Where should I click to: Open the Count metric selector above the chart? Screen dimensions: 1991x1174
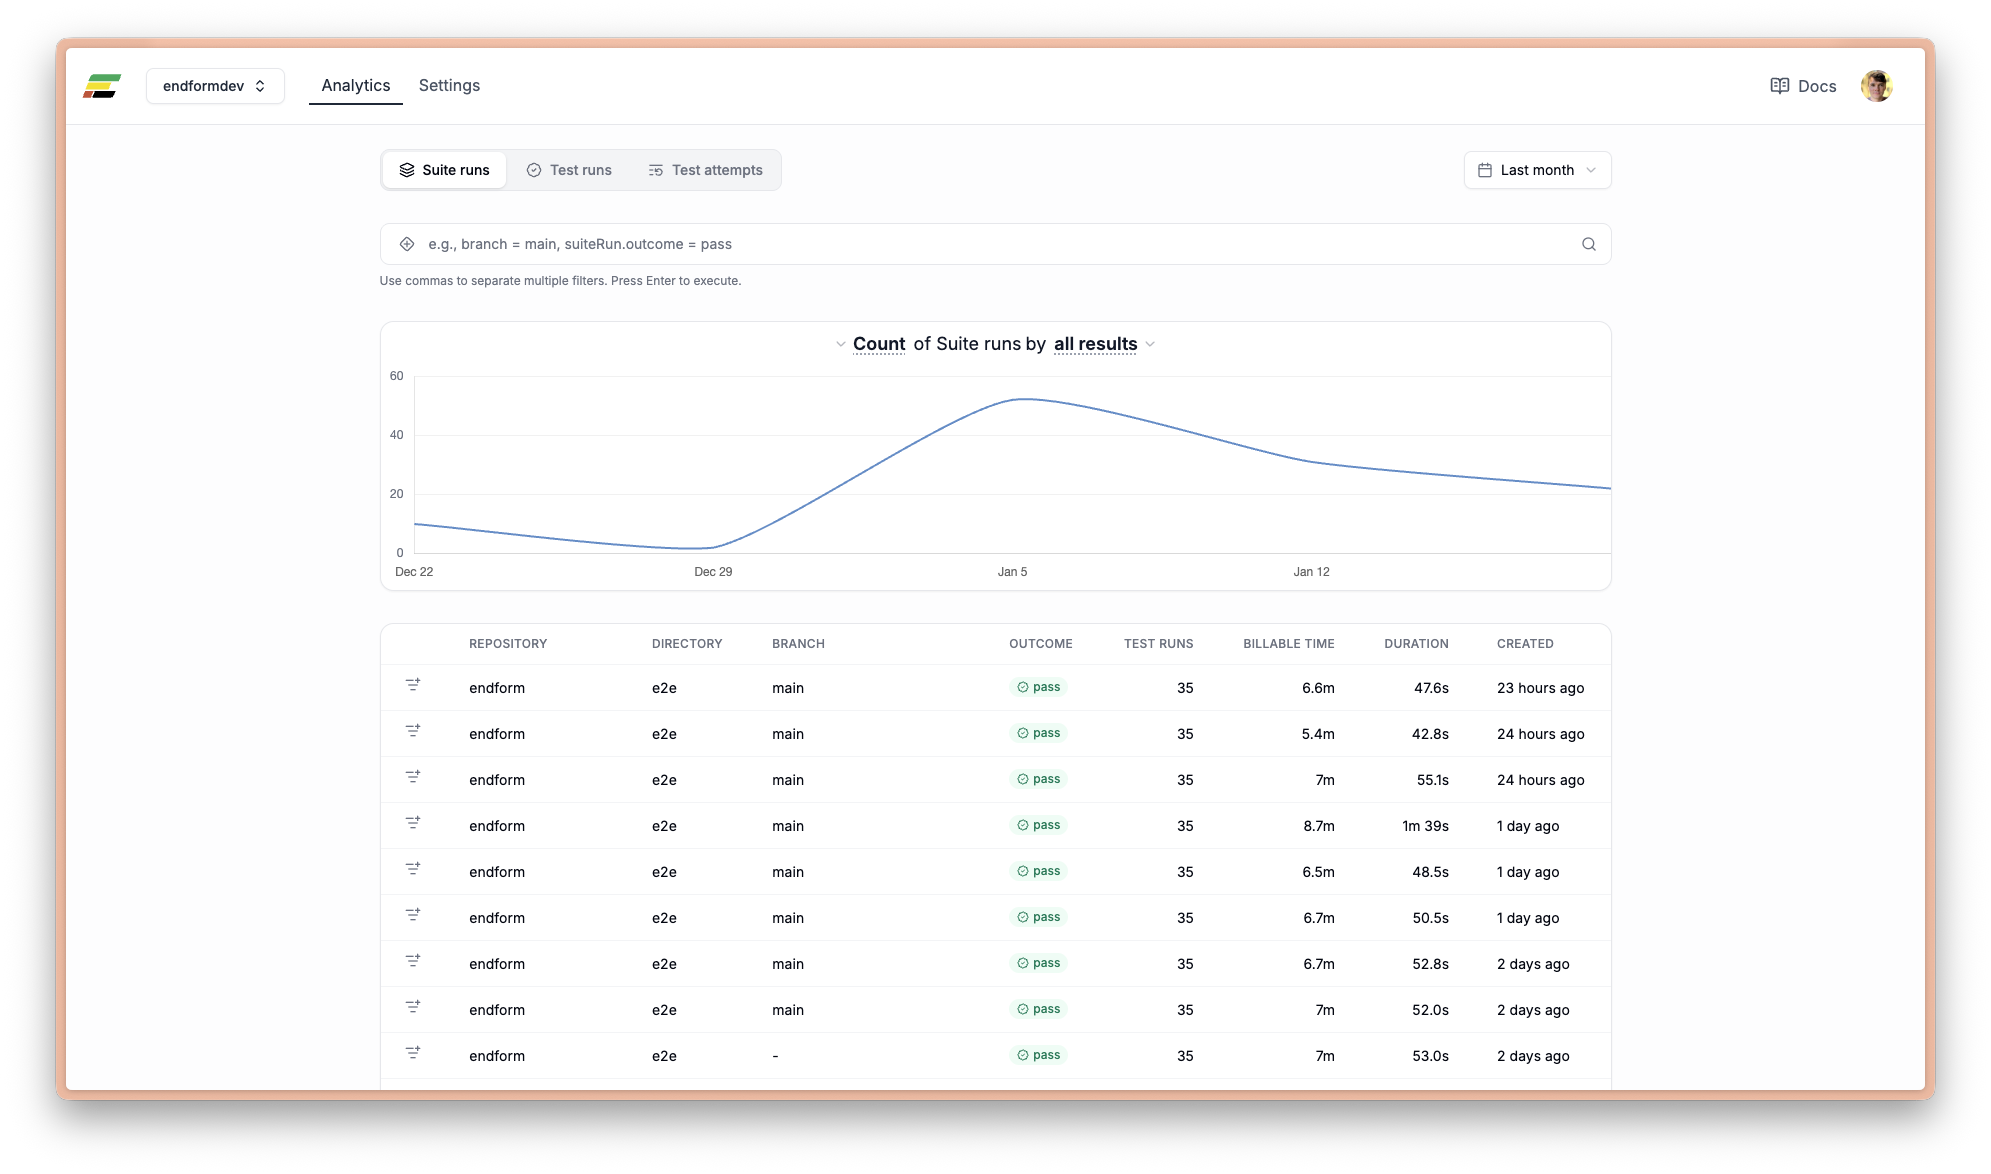tap(878, 344)
